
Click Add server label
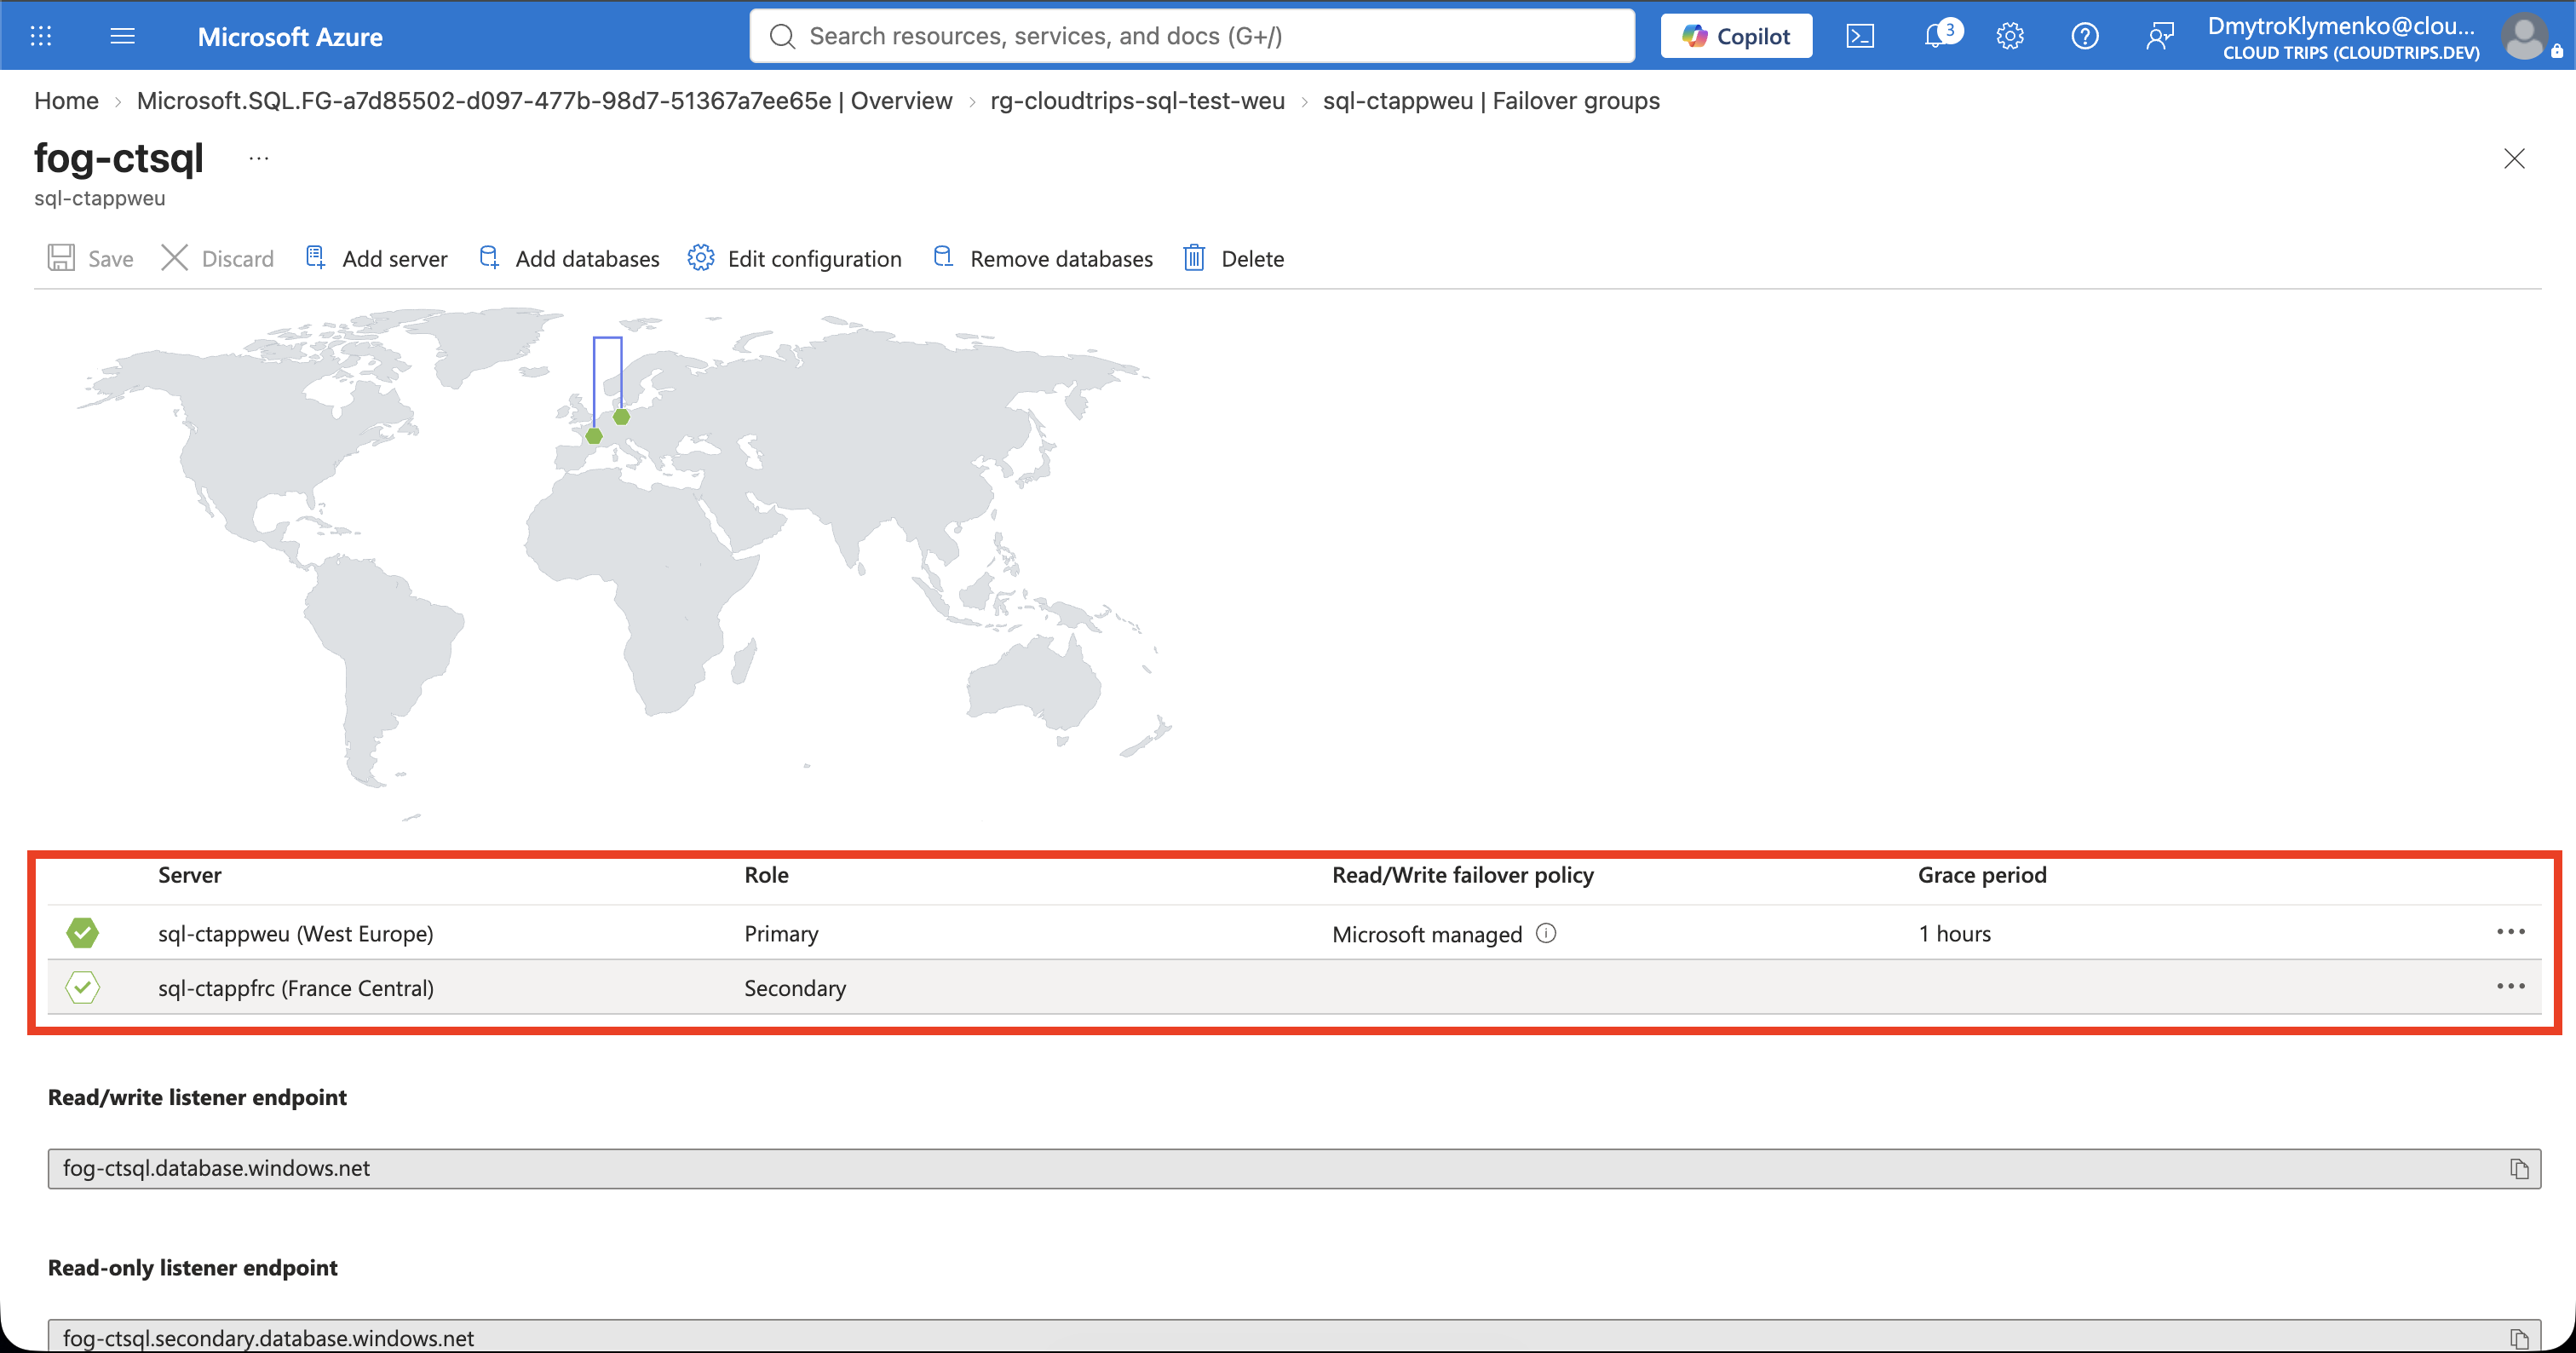pos(395,259)
